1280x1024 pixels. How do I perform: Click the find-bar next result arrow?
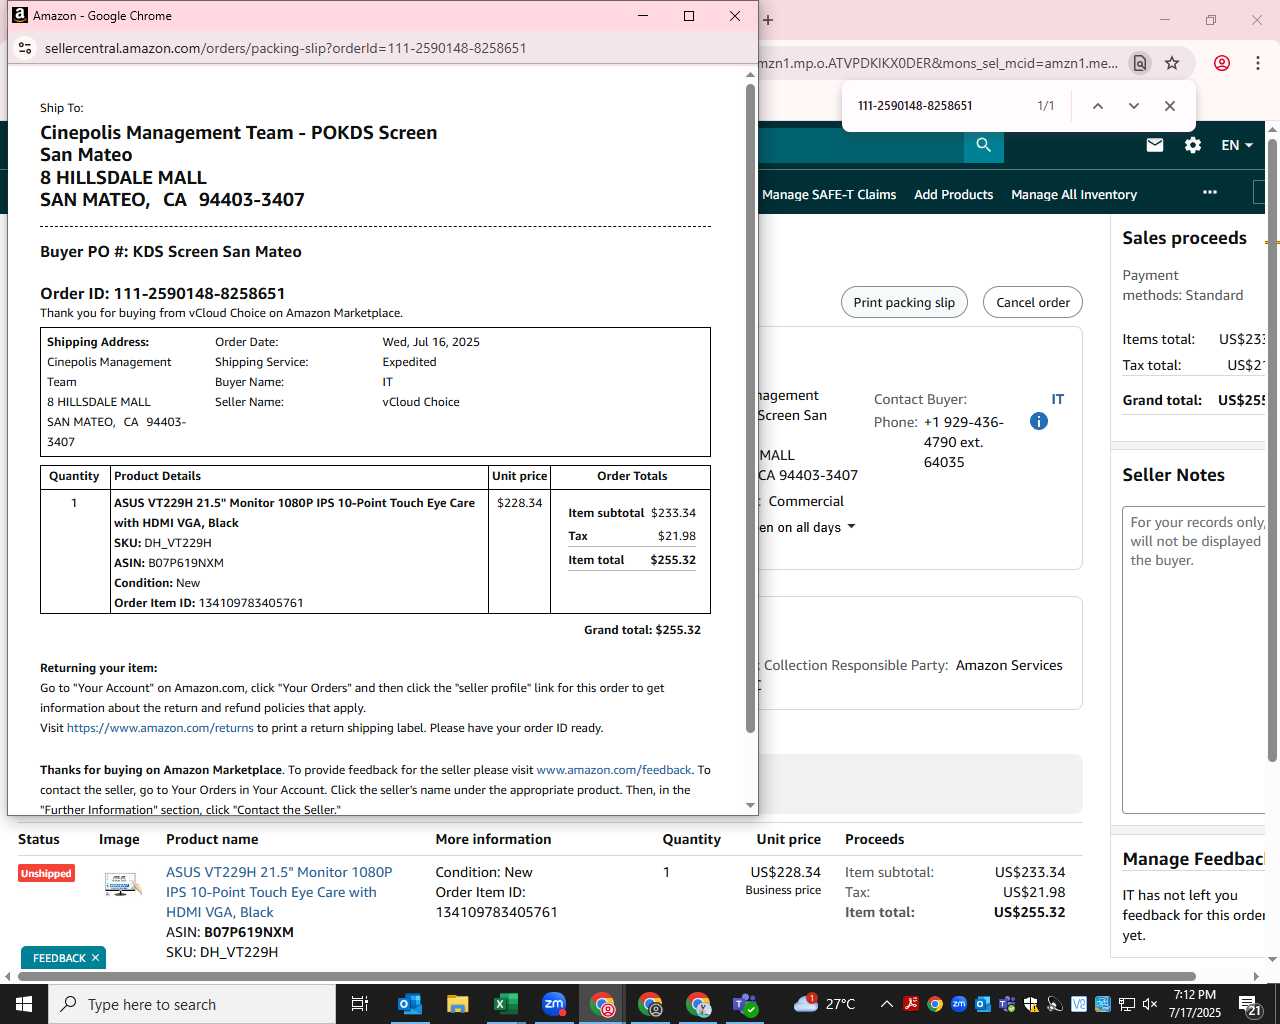[1134, 106]
